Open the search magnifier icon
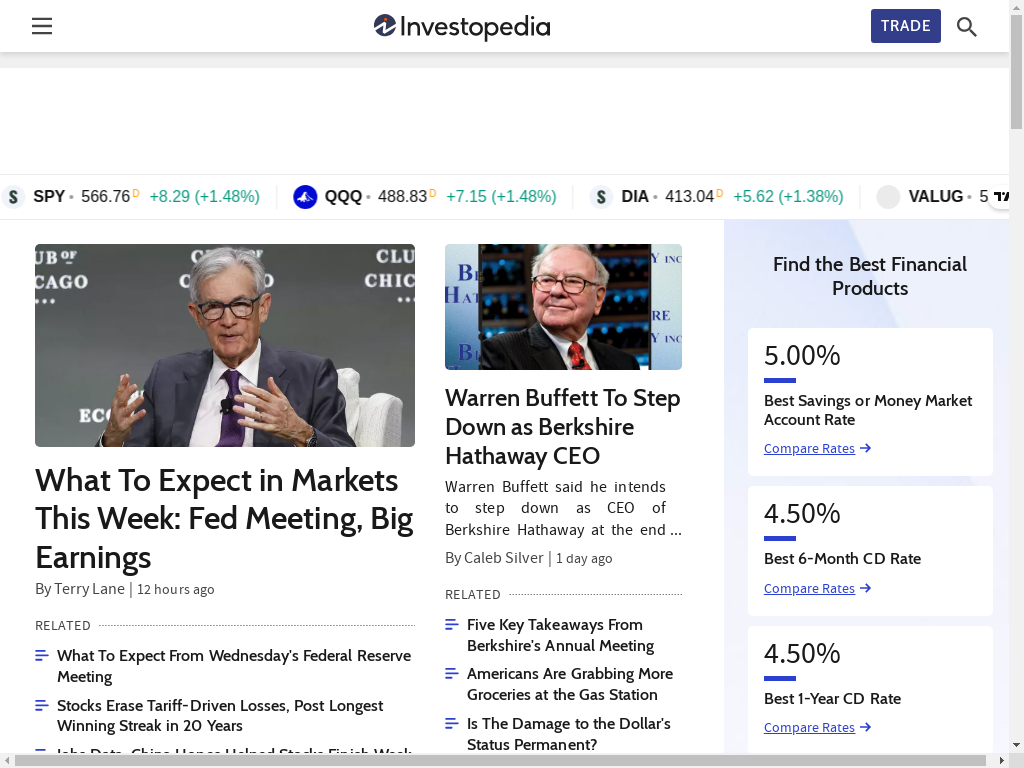The height and width of the screenshot is (768, 1024). pyautogui.click(x=967, y=26)
